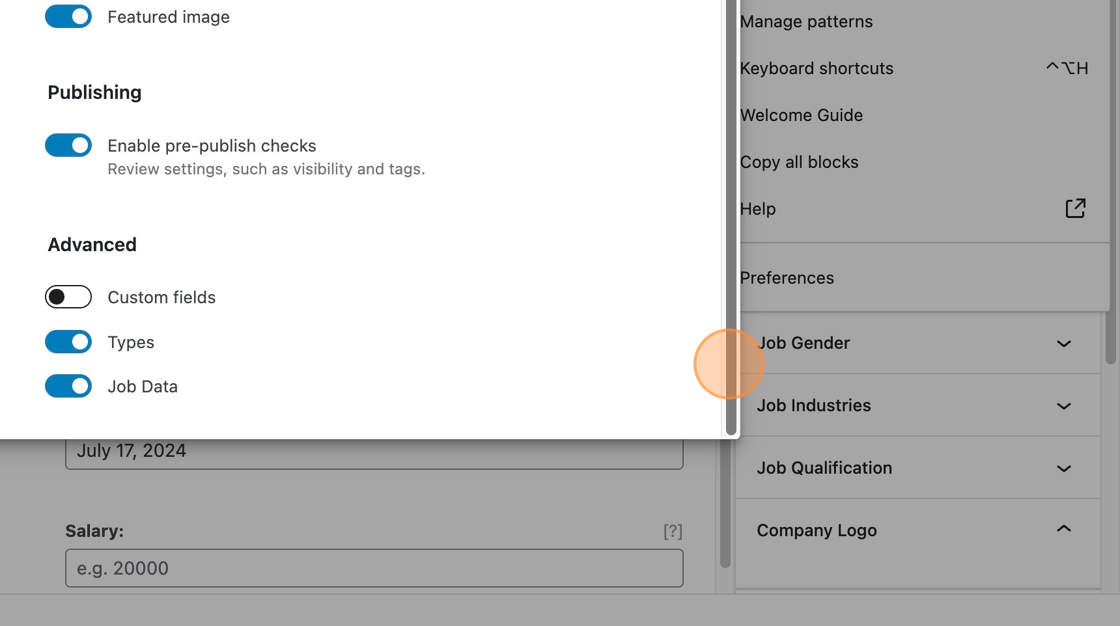
Task: Expand the Job Qualification panel chevron
Action: 1064,469
